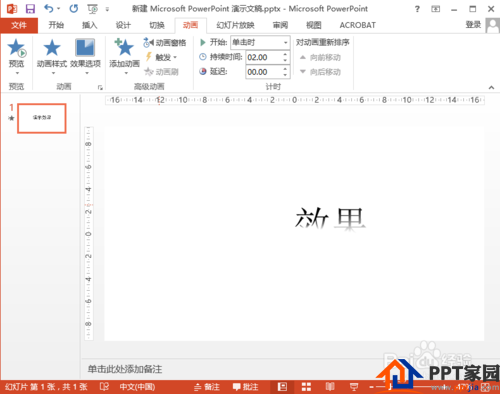Toggle Notes pane in status bar
500x394 pixels.
(207, 387)
